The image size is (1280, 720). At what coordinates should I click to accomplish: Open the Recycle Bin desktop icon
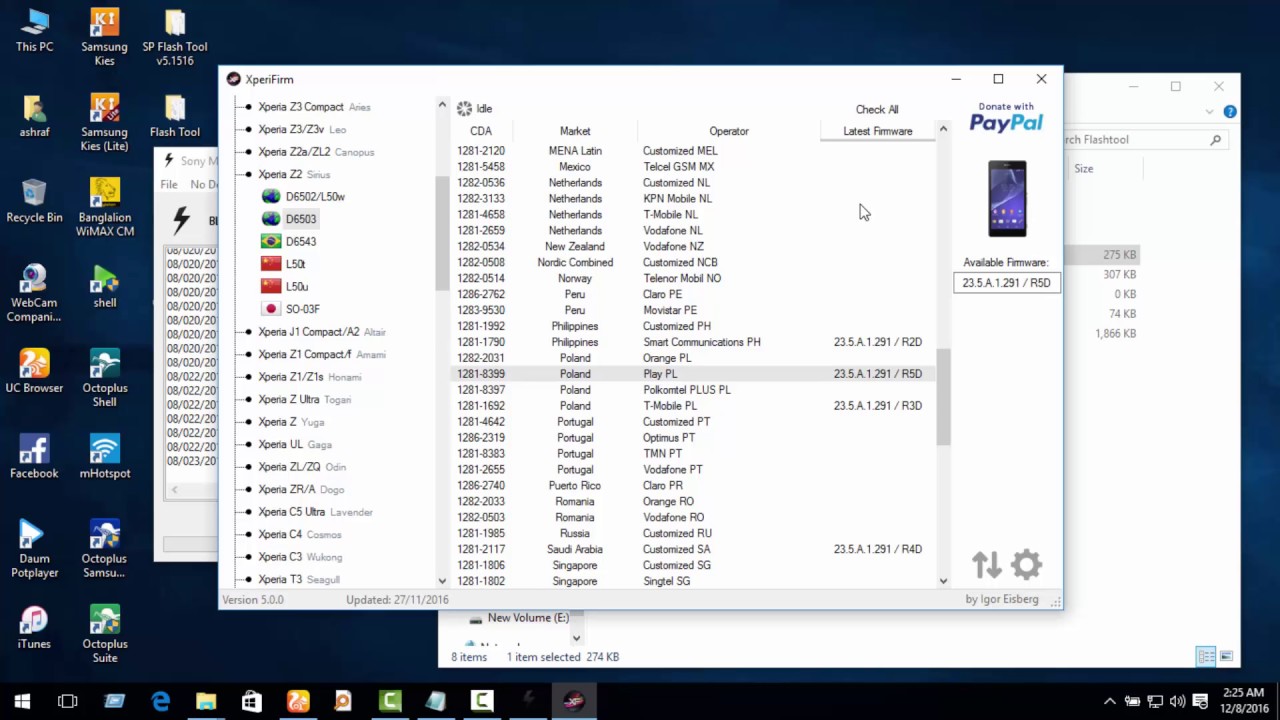coord(34,200)
